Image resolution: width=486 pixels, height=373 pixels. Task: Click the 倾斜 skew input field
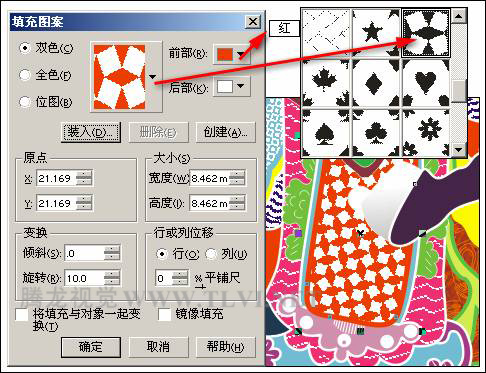click(x=84, y=254)
